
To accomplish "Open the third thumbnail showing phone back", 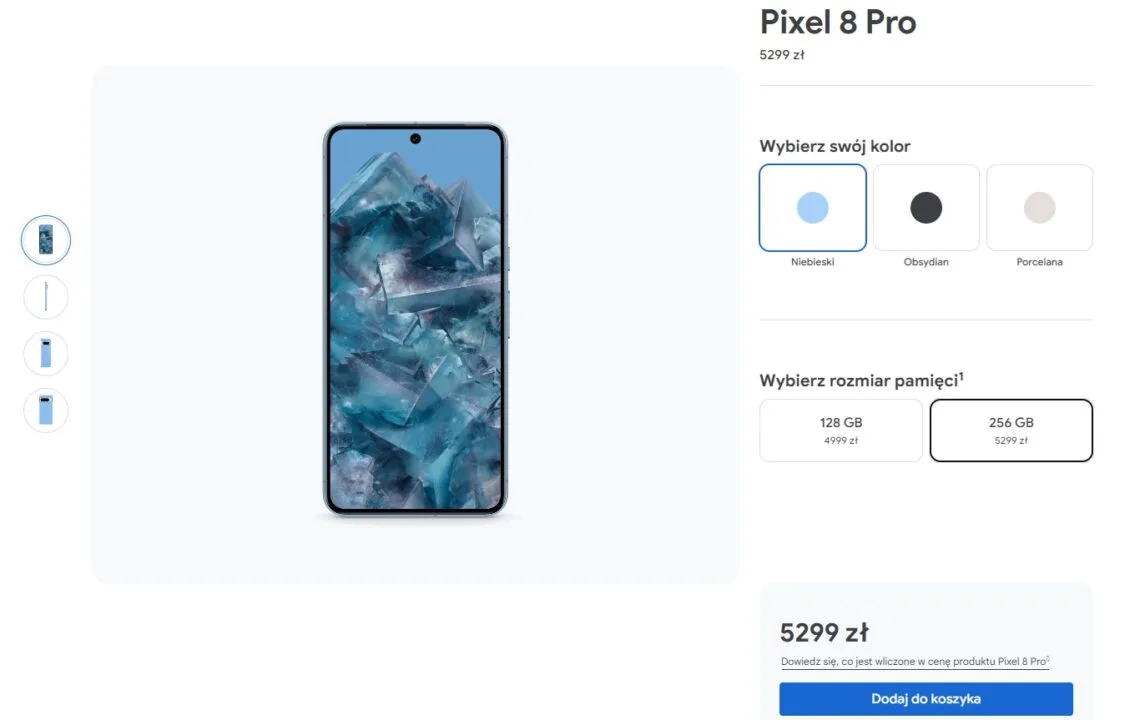I will coord(46,353).
